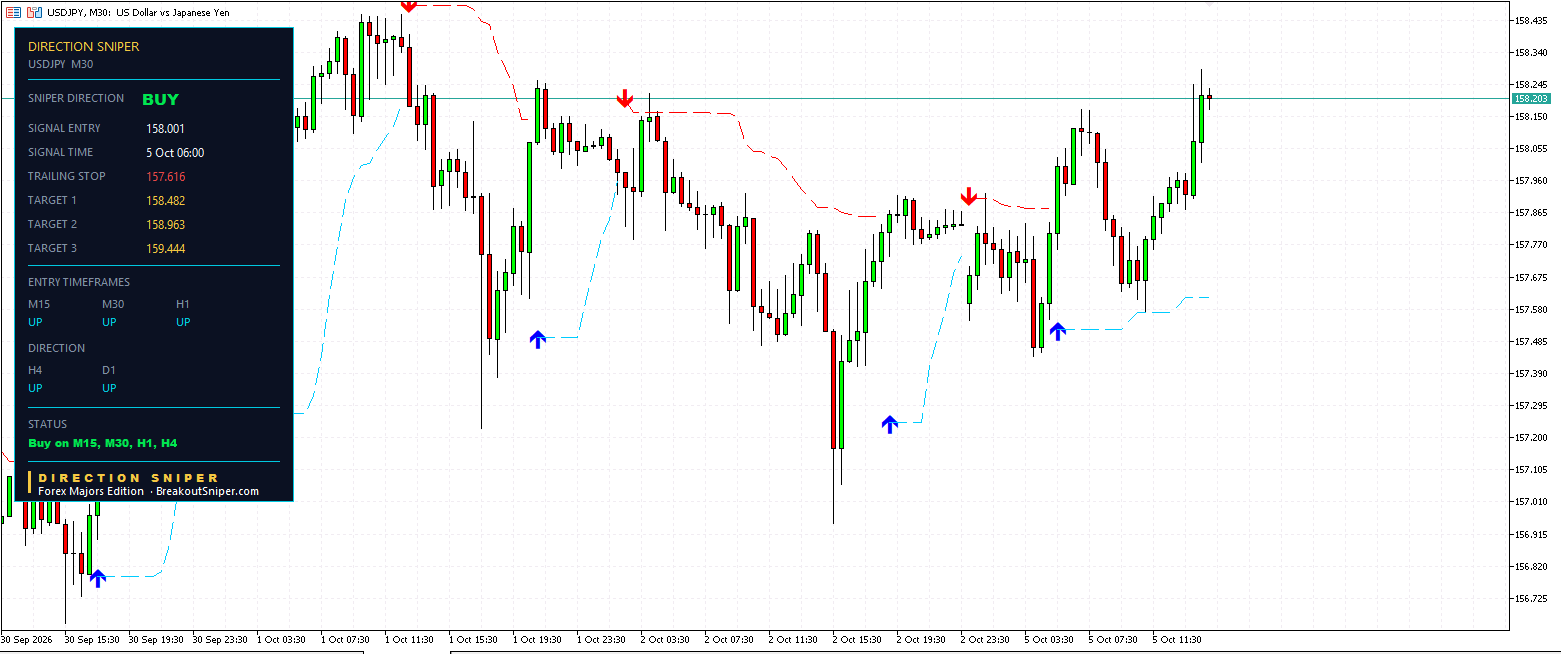This screenshot has height=654, width=1561.
Task: Select the blue buy arrow near 5 Oct 03:30
Action: tap(1058, 331)
